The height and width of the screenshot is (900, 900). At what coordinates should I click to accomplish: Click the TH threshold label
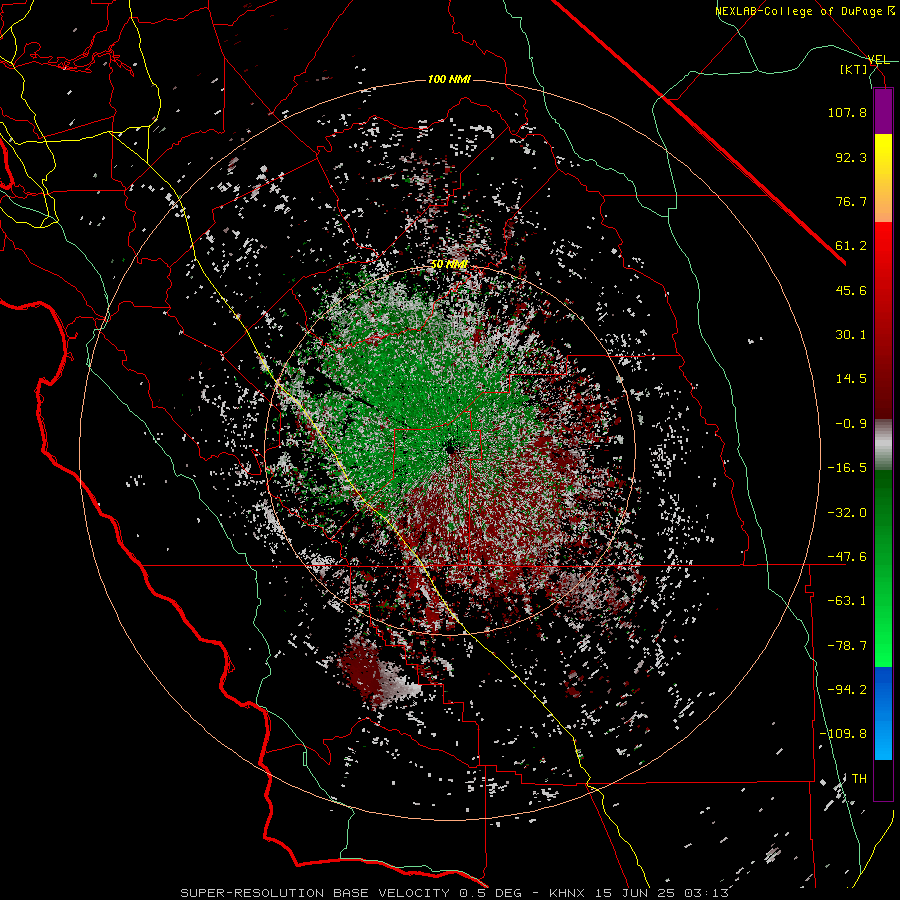[859, 779]
